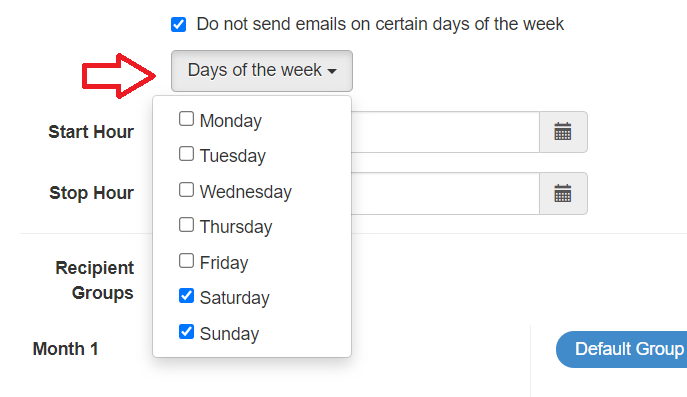Screen dimensions: 687x397
Task: Check the Tuesday checkbox
Action: point(186,154)
